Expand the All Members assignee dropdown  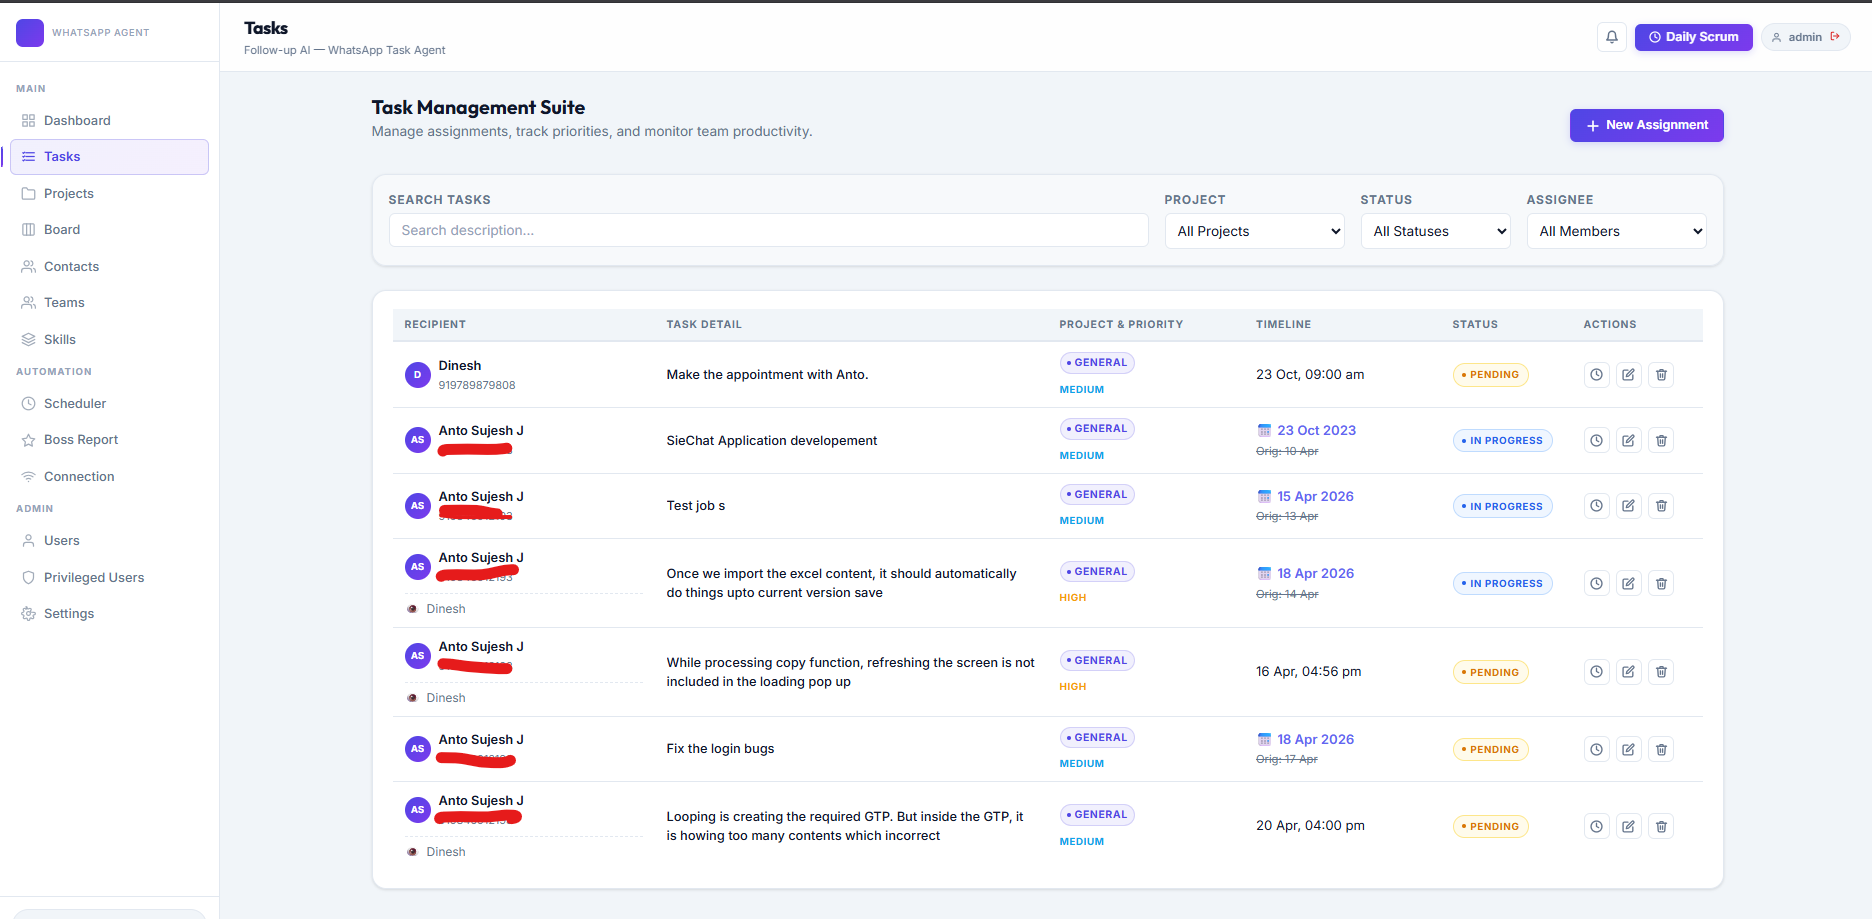point(1616,231)
